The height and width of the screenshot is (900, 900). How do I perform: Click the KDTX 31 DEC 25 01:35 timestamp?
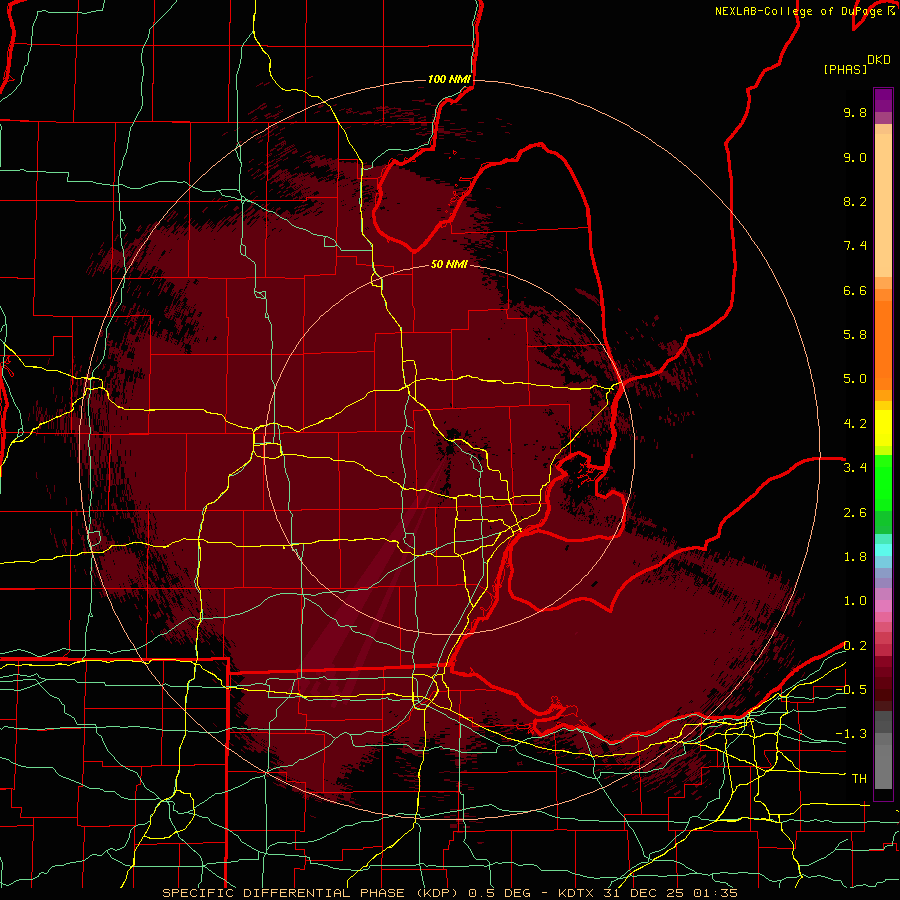[x=647, y=893]
